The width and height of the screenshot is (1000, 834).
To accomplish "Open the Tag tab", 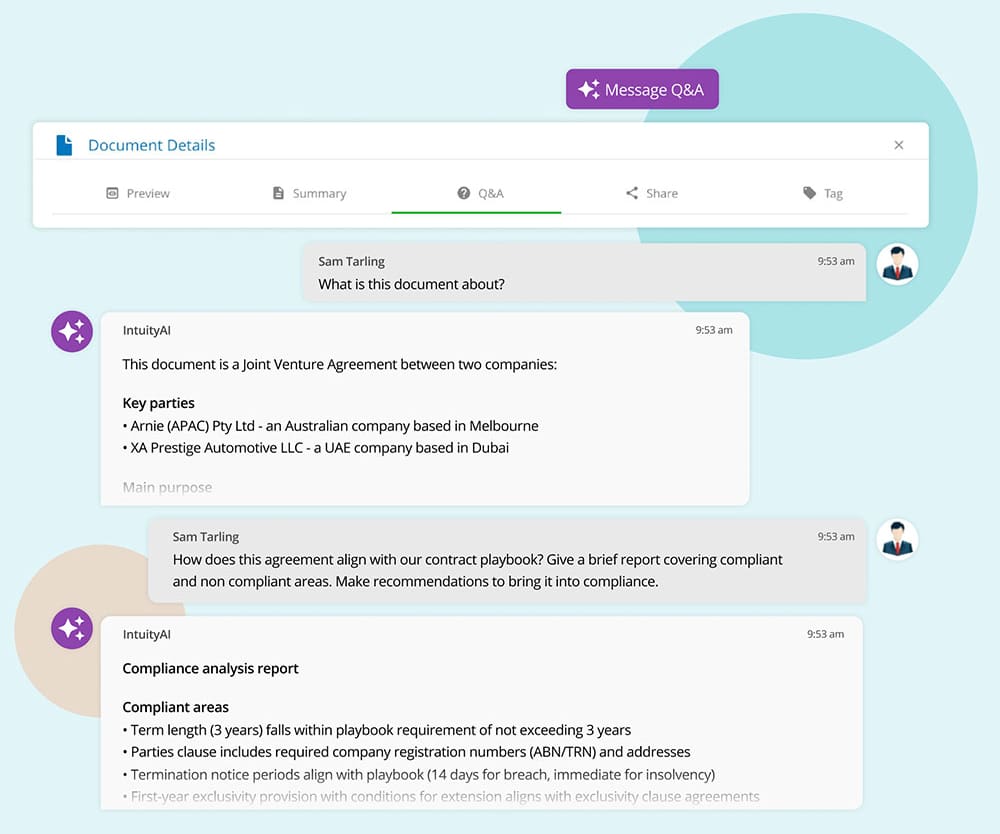I will tap(822, 193).
